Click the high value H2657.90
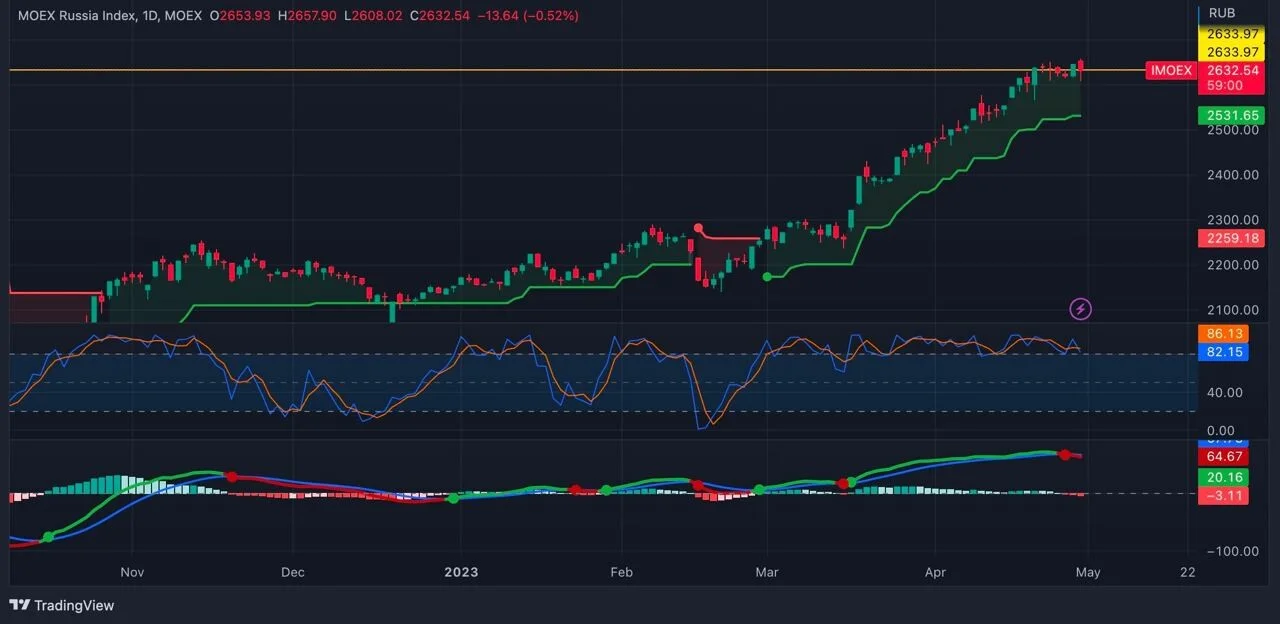The width and height of the screenshot is (1280, 624). click(x=308, y=16)
